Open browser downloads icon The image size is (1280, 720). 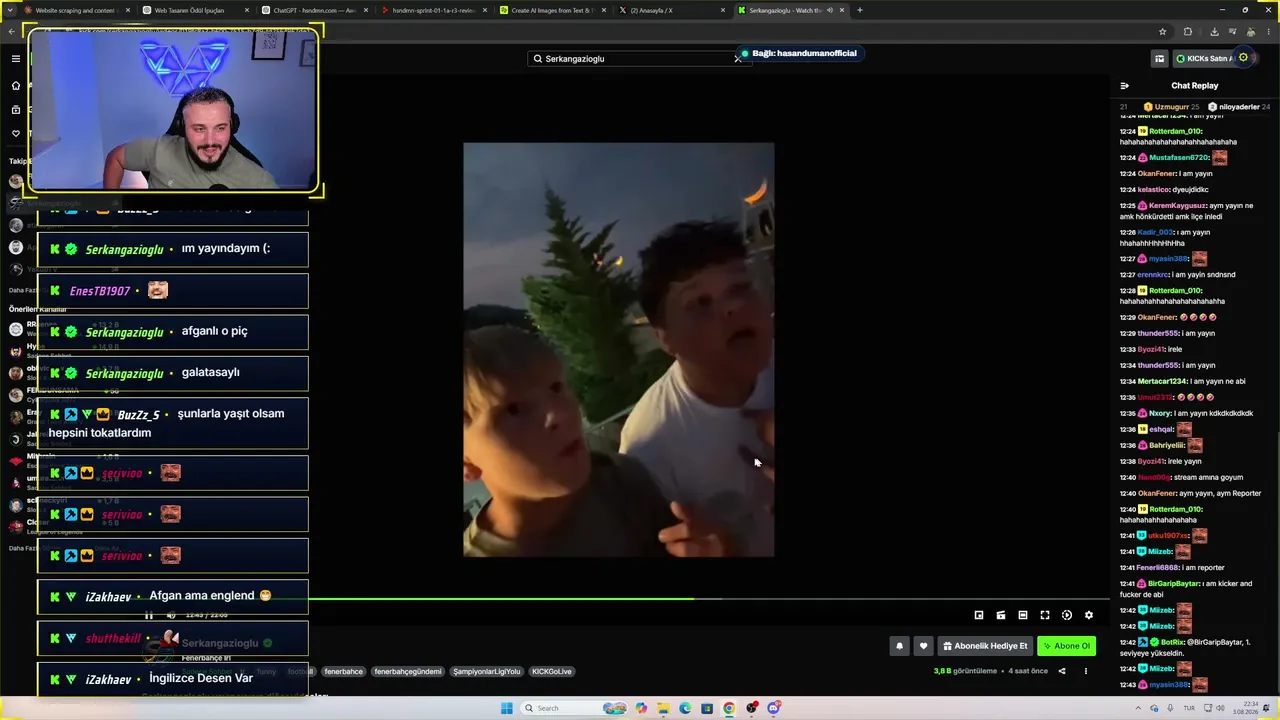(x=1214, y=32)
